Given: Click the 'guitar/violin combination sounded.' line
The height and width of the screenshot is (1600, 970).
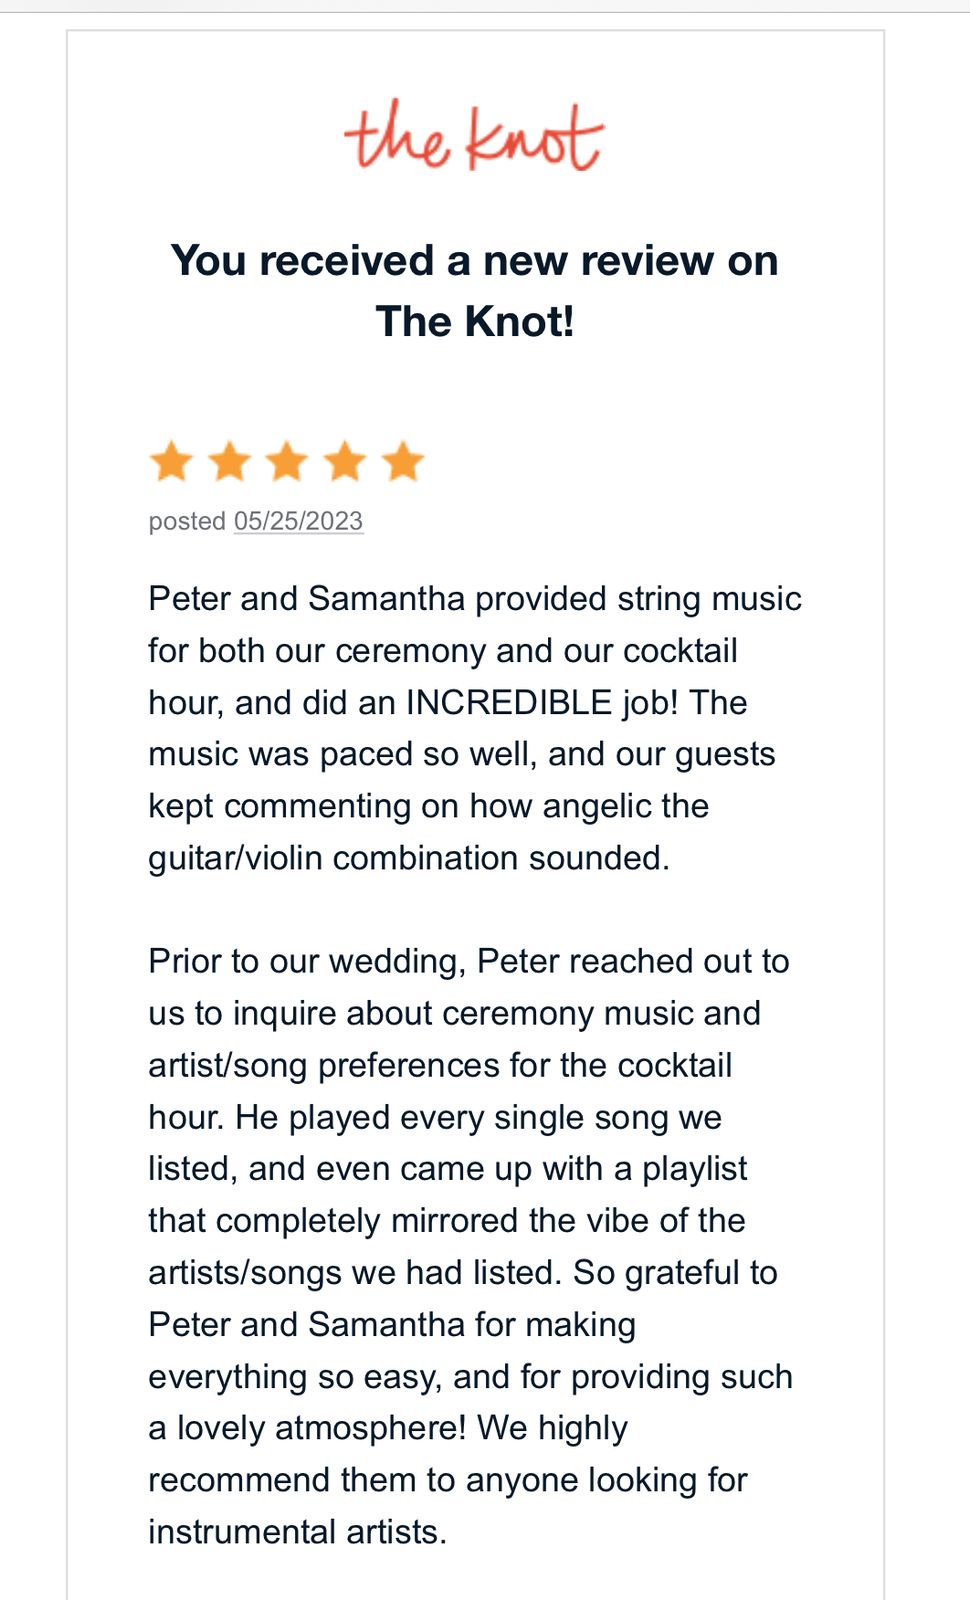Looking at the screenshot, I should click(x=408, y=858).
